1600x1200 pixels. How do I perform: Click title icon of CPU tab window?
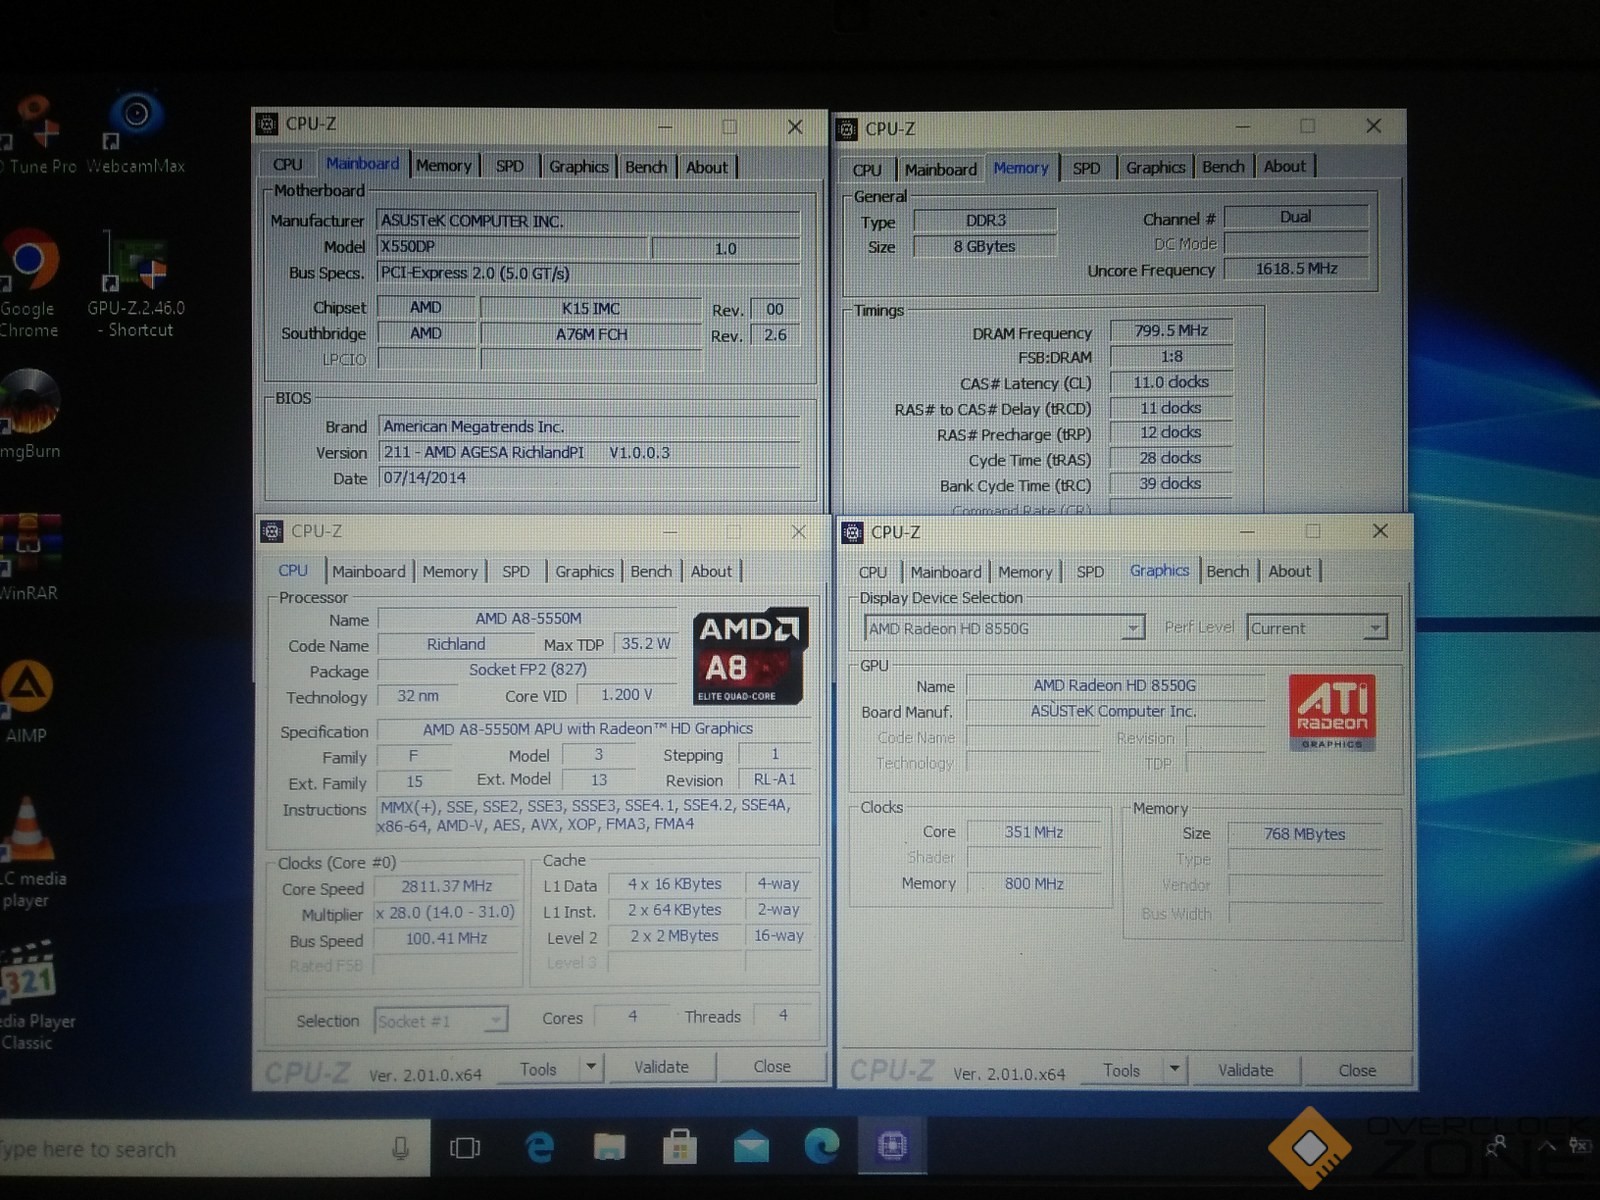(x=271, y=532)
